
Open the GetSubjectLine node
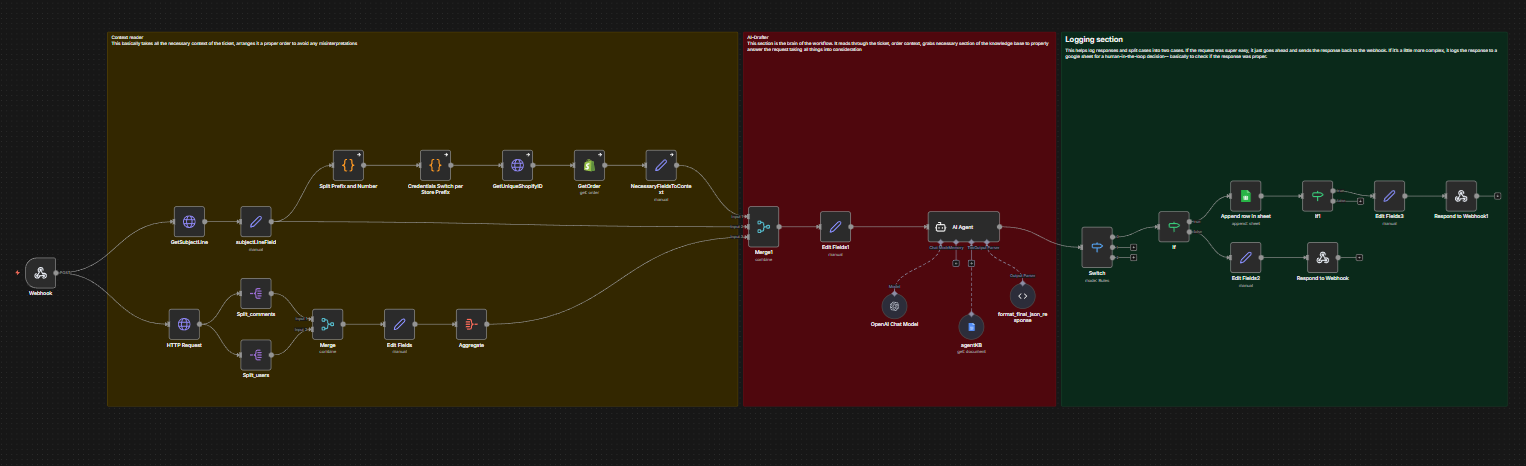click(189, 222)
